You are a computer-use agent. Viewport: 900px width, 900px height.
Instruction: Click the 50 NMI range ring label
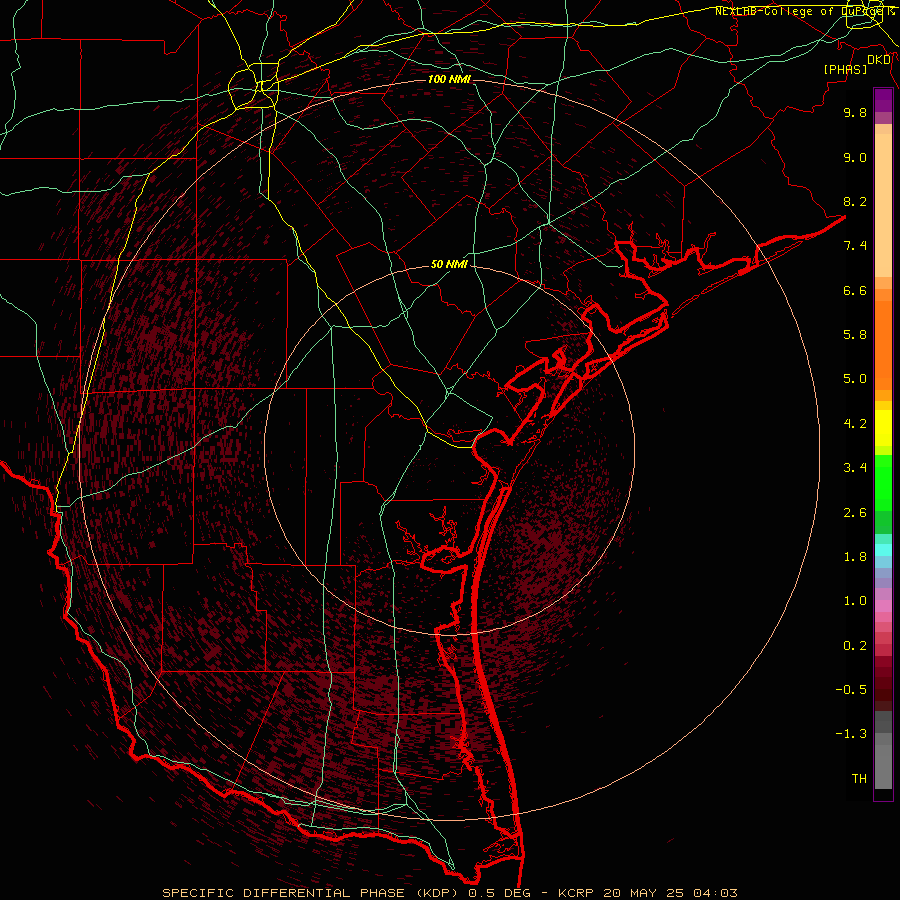[x=449, y=264]
